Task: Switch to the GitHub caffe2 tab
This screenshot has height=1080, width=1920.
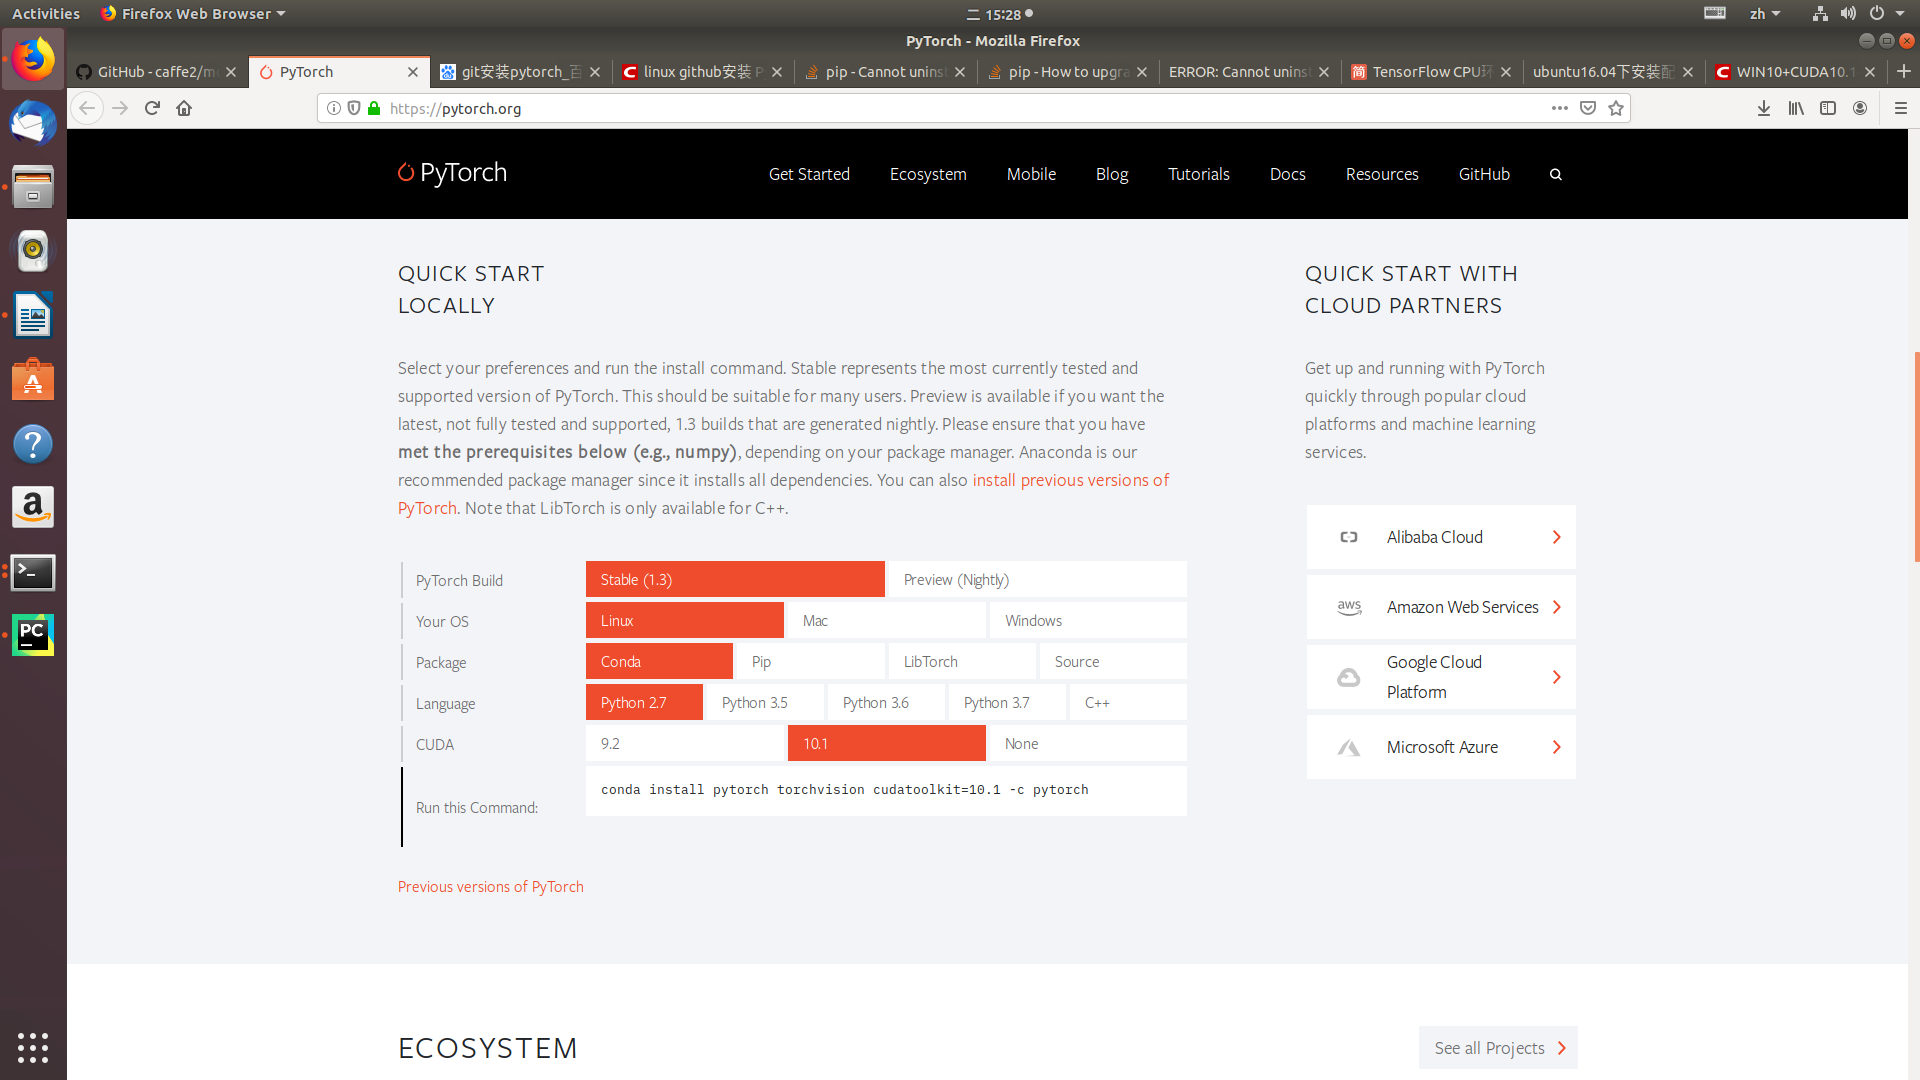Action: (x=155, y=72)
